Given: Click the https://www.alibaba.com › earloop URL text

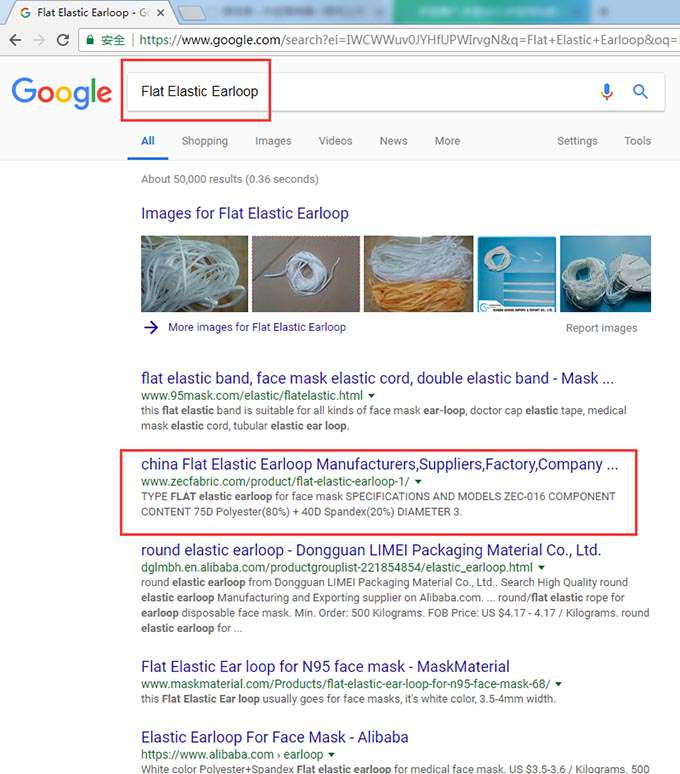Looking at the screenshot, I should 232,755.
